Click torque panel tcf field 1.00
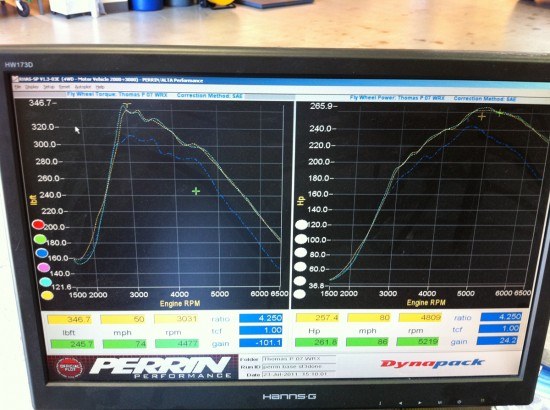 (261, 330)
